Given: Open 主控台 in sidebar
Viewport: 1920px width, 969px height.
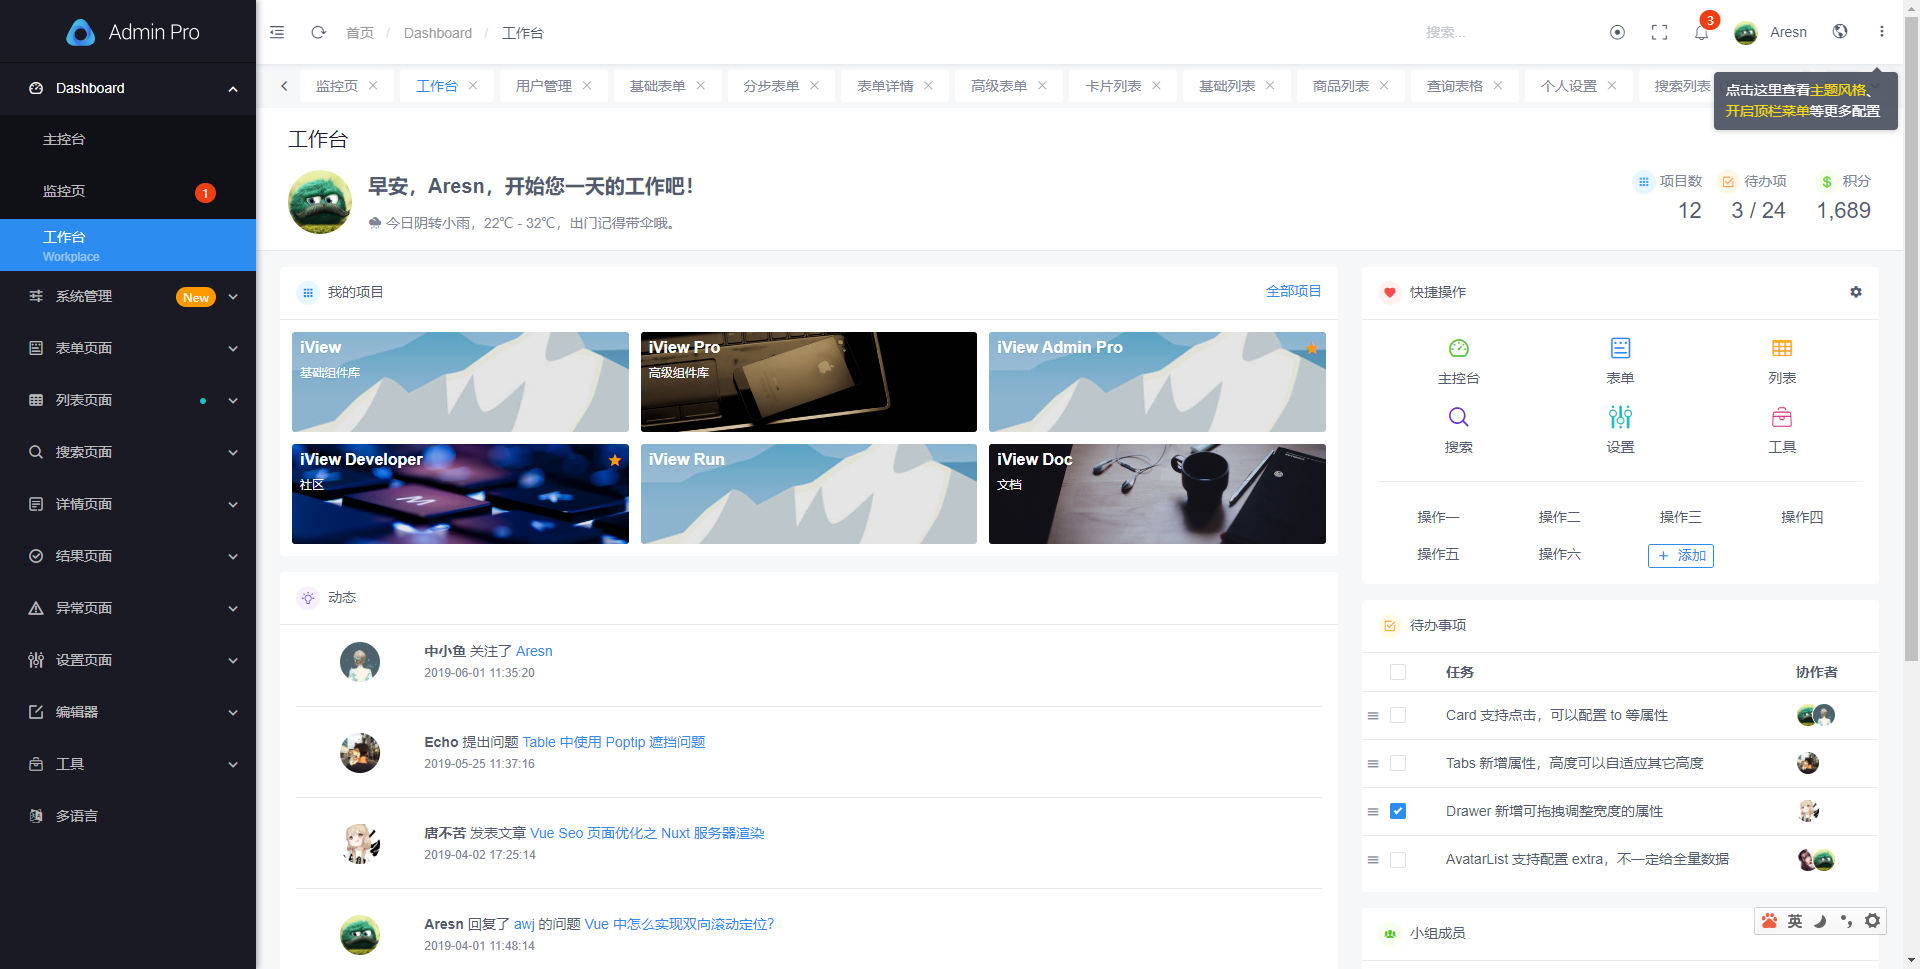Looking at the screenshot, I should tap(128, 140).
